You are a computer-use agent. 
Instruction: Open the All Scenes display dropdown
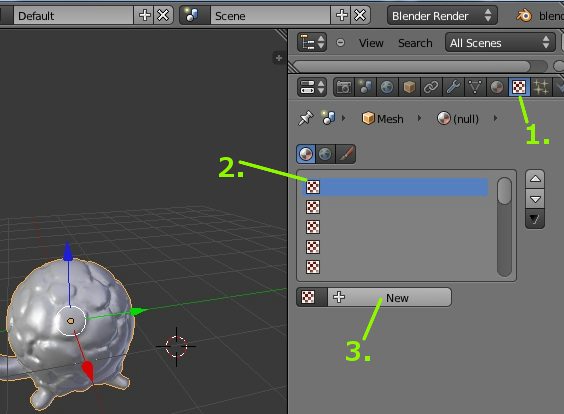pos(500,43)
